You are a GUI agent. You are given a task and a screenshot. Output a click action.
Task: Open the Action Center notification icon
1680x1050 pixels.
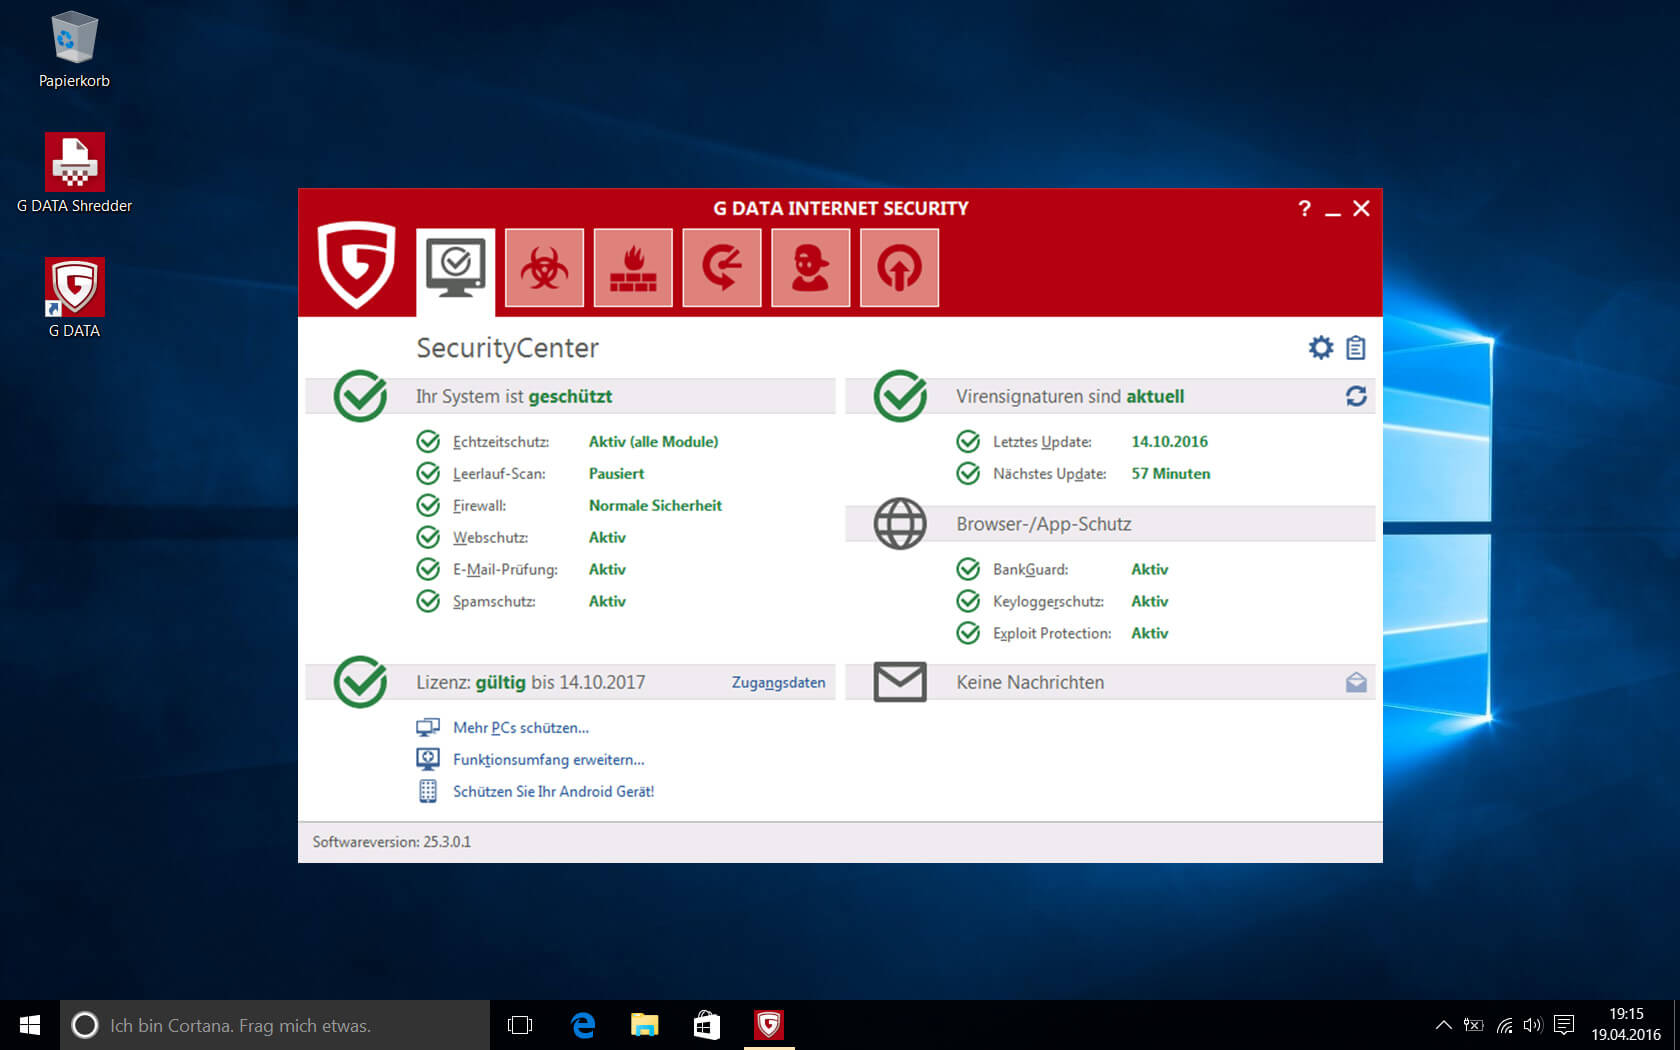[1565, 1025]
